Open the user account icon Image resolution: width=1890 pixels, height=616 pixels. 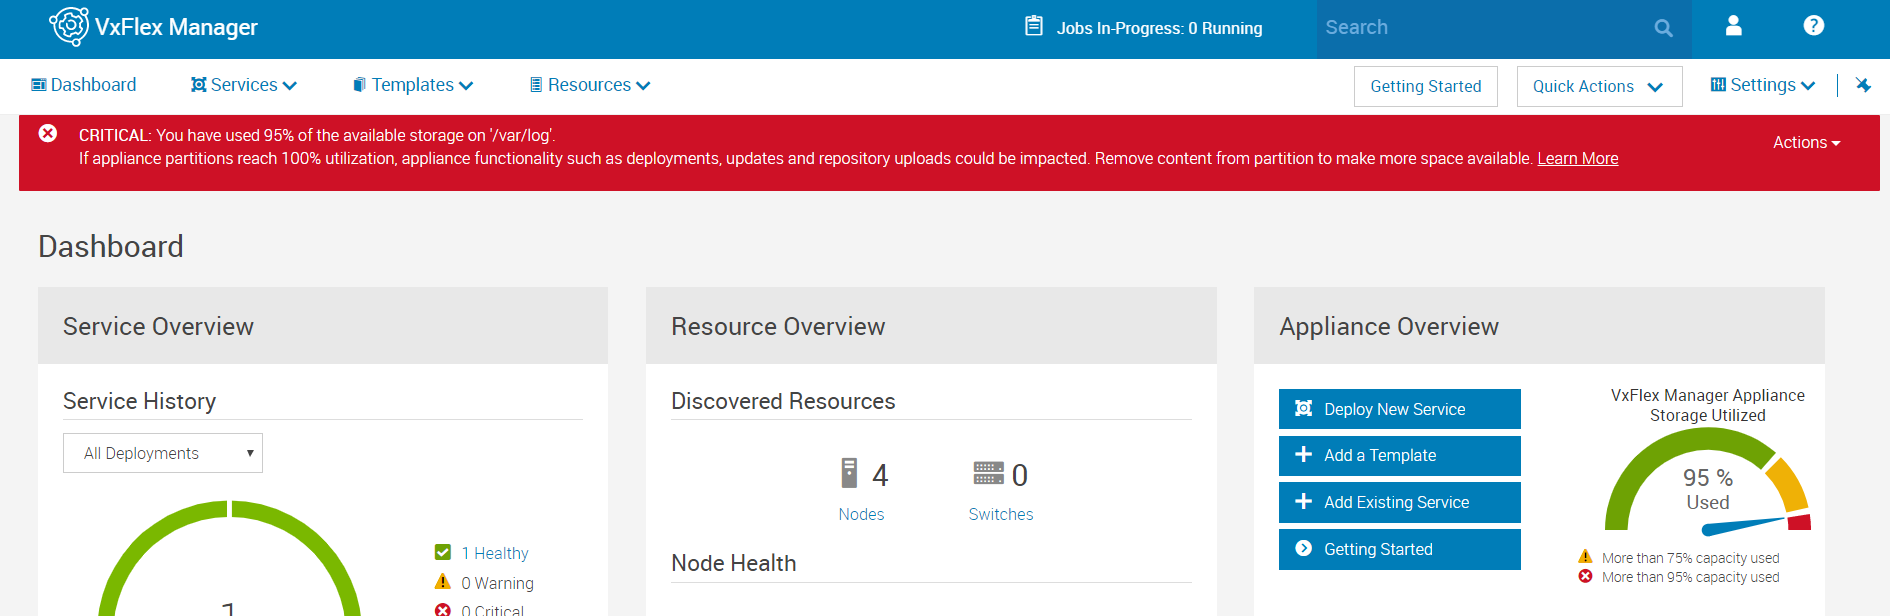point(1734,26)
